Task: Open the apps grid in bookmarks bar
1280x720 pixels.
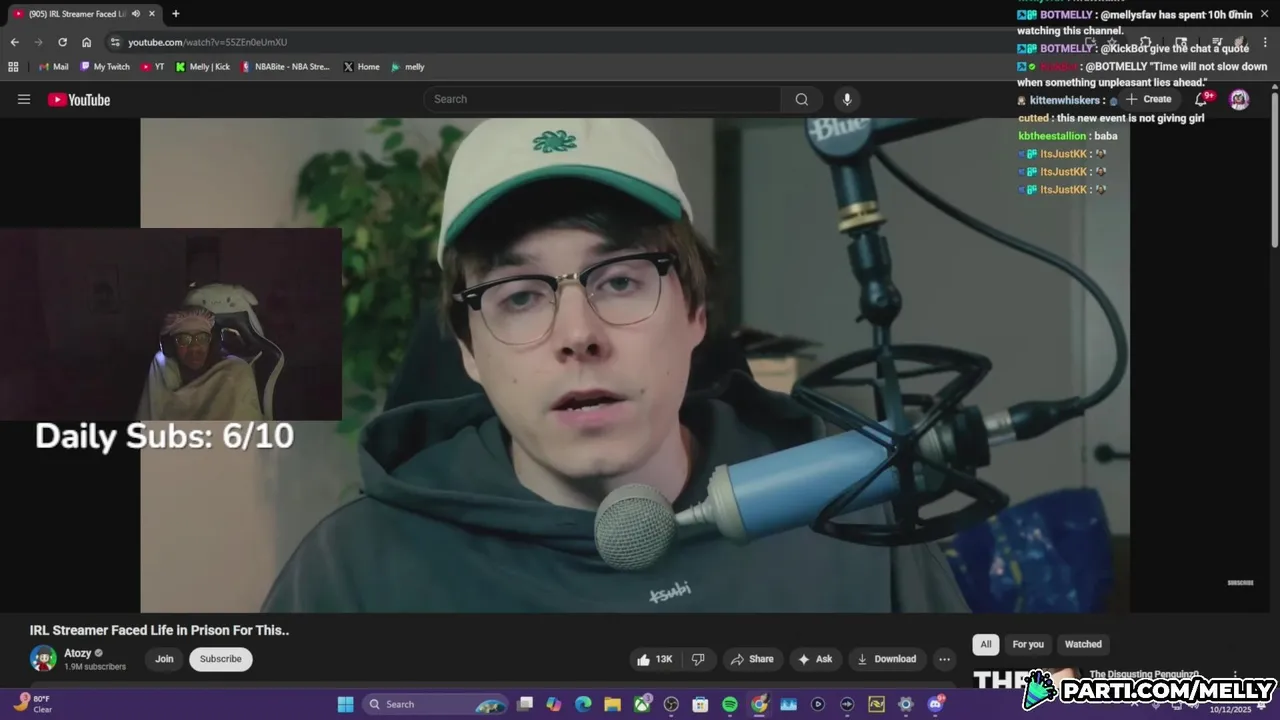Action: coord(13,67)
